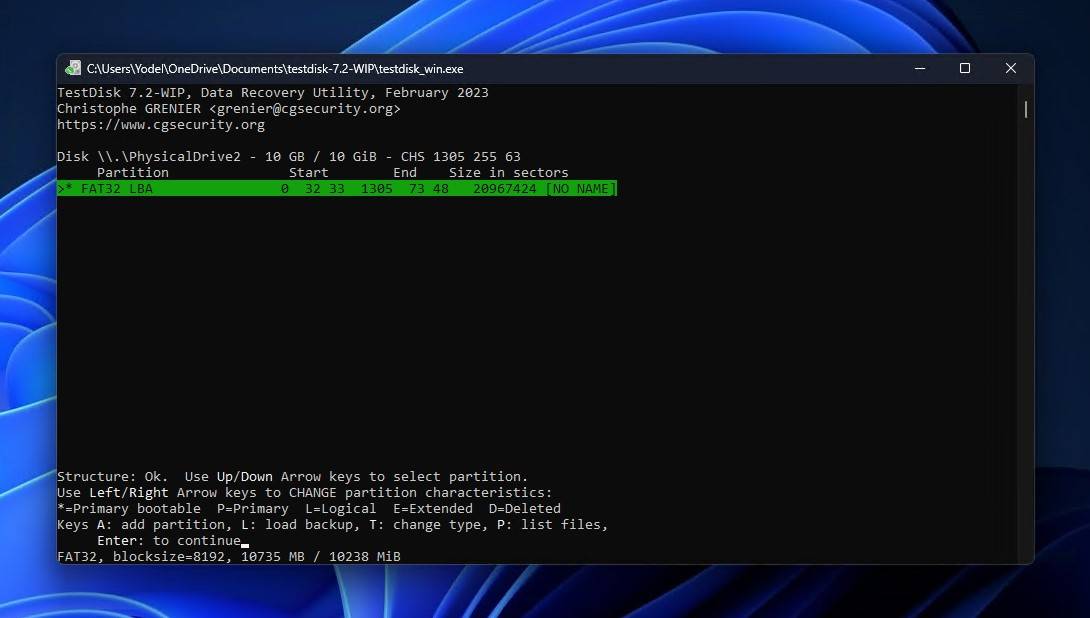Click the Disk \\.\PhysicalDrive2 info line

(288, 156)
